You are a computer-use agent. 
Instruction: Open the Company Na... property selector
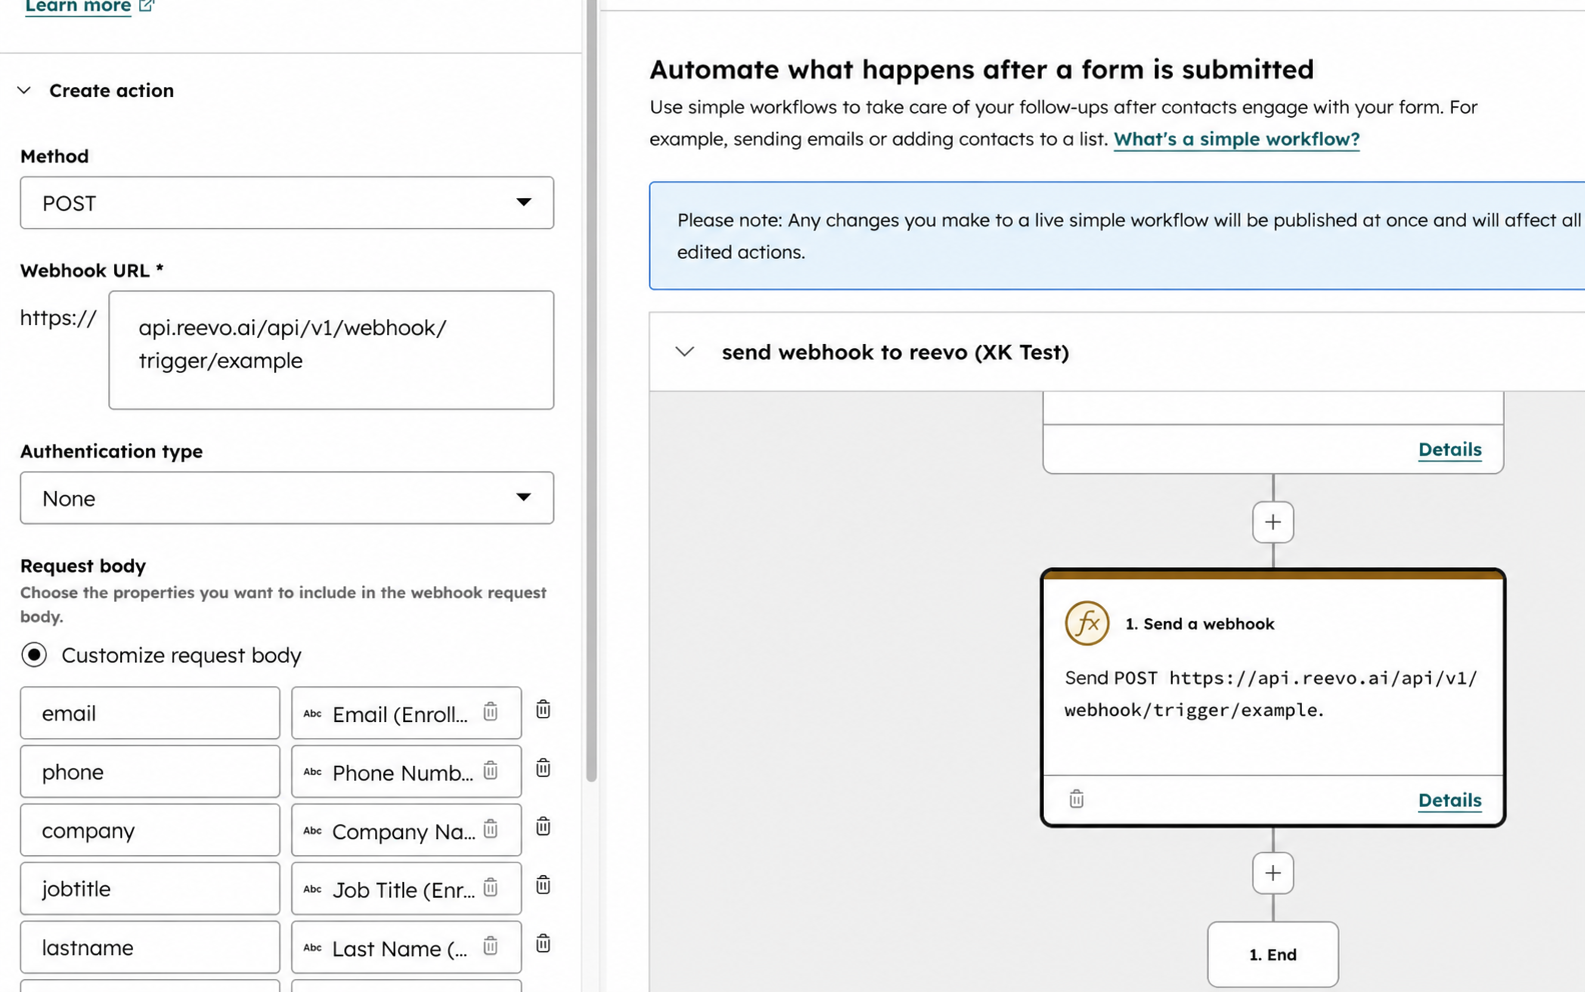tap(406, 830)
